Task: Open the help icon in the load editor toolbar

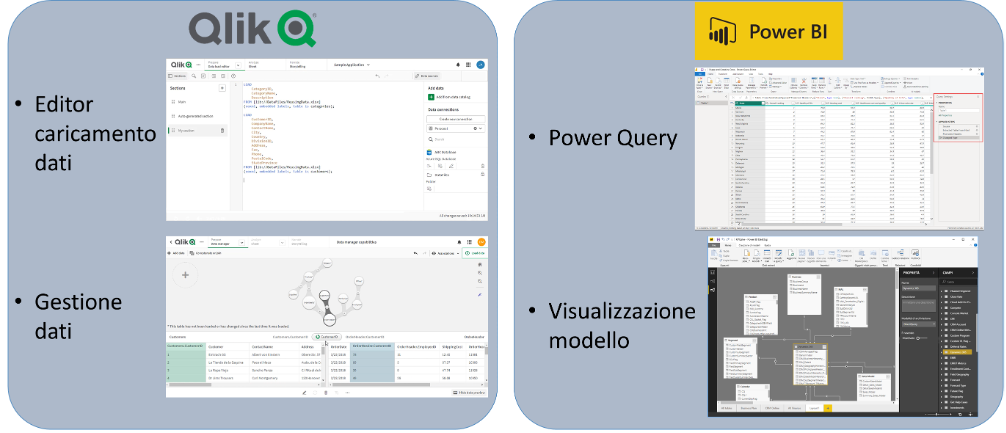Action: (x=234, y=76)
